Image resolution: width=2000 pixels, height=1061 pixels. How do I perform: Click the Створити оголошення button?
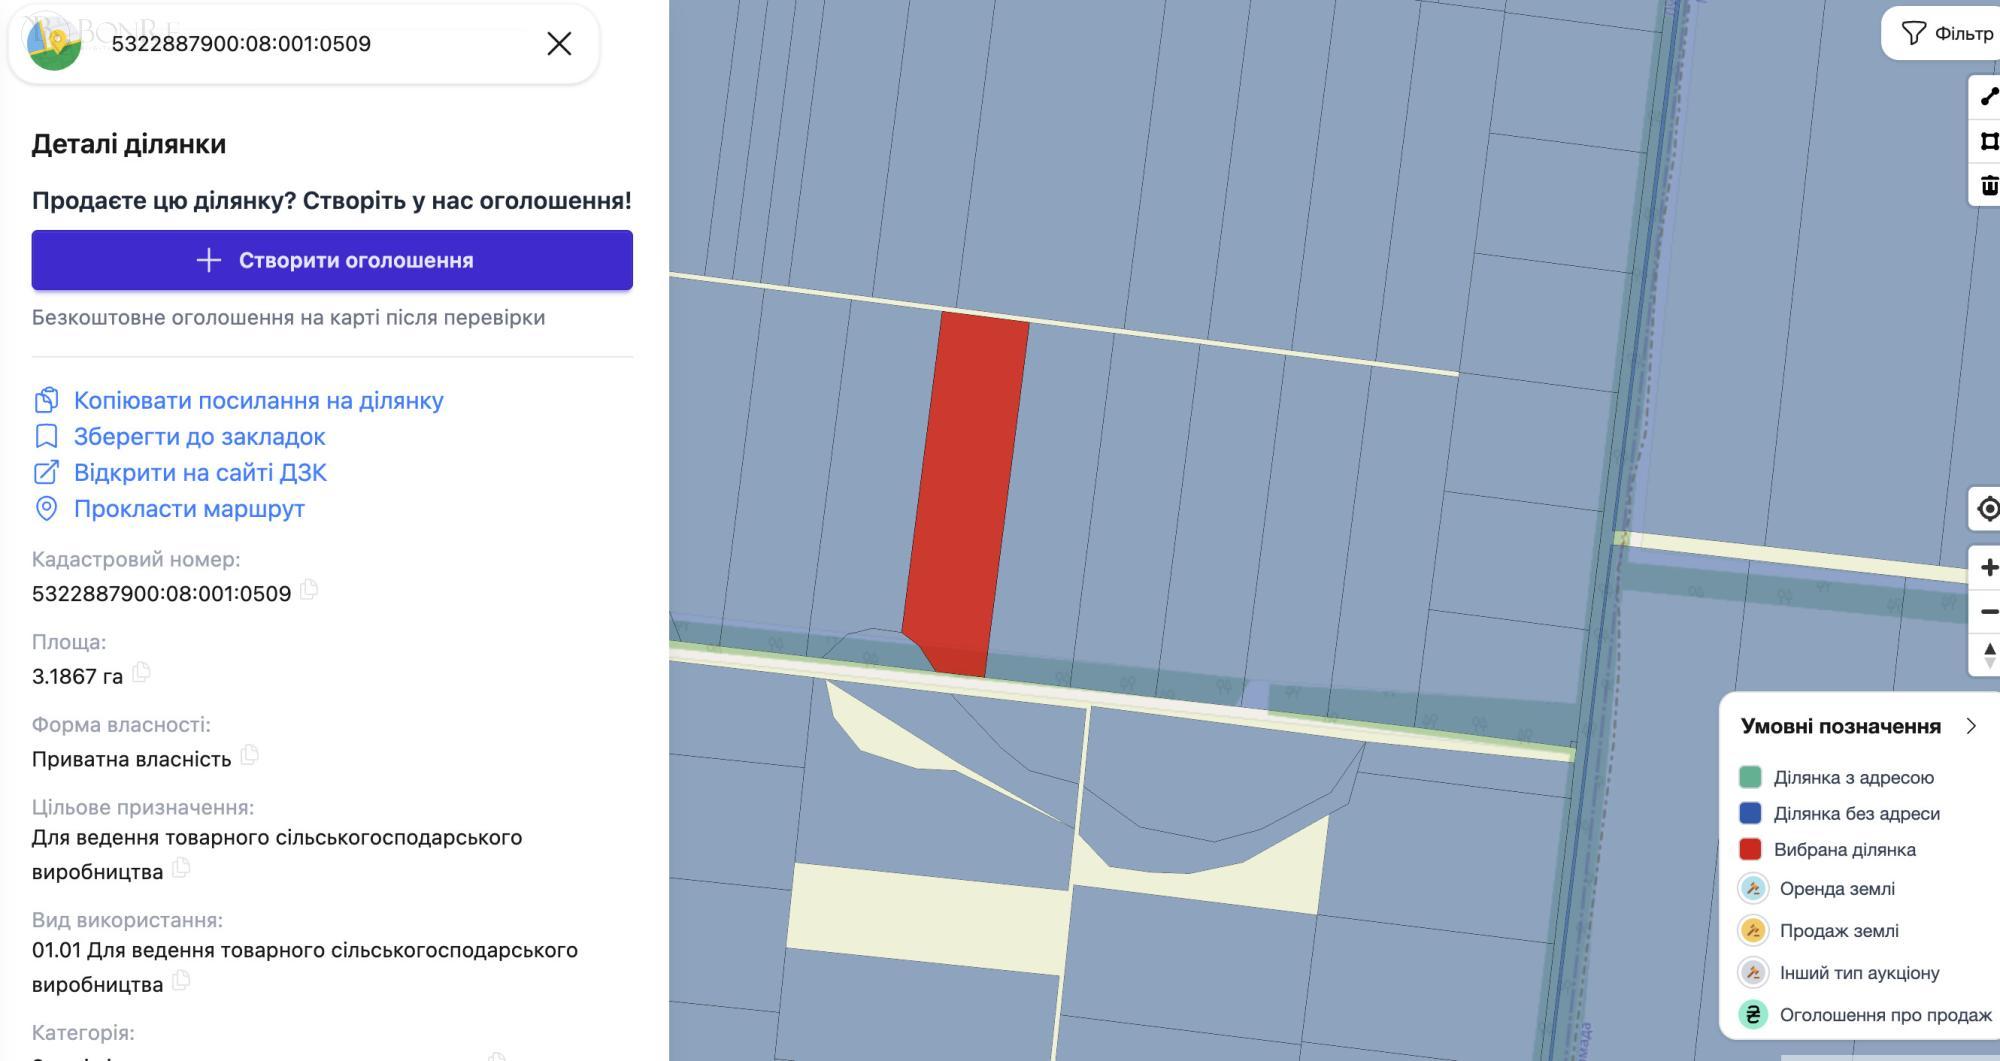coord(332,260)
